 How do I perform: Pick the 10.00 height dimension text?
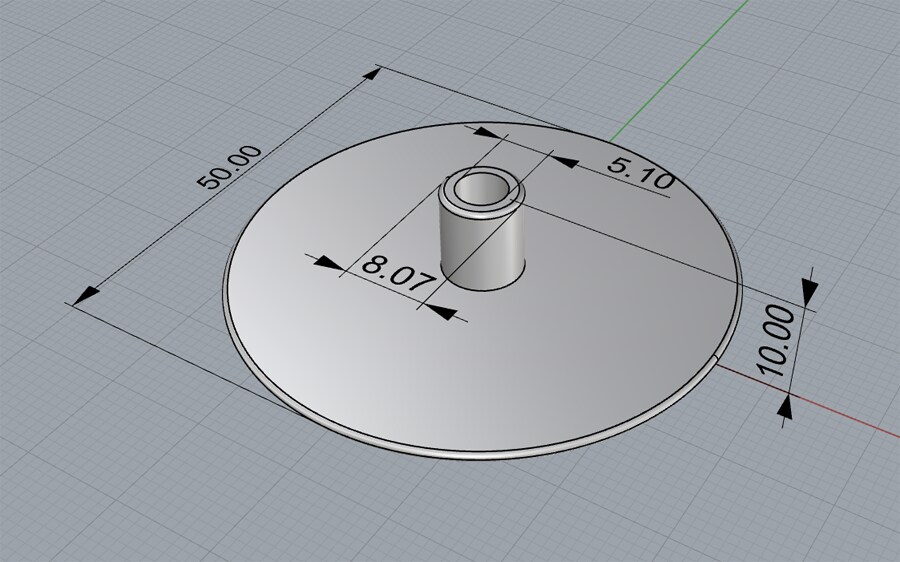778,340
